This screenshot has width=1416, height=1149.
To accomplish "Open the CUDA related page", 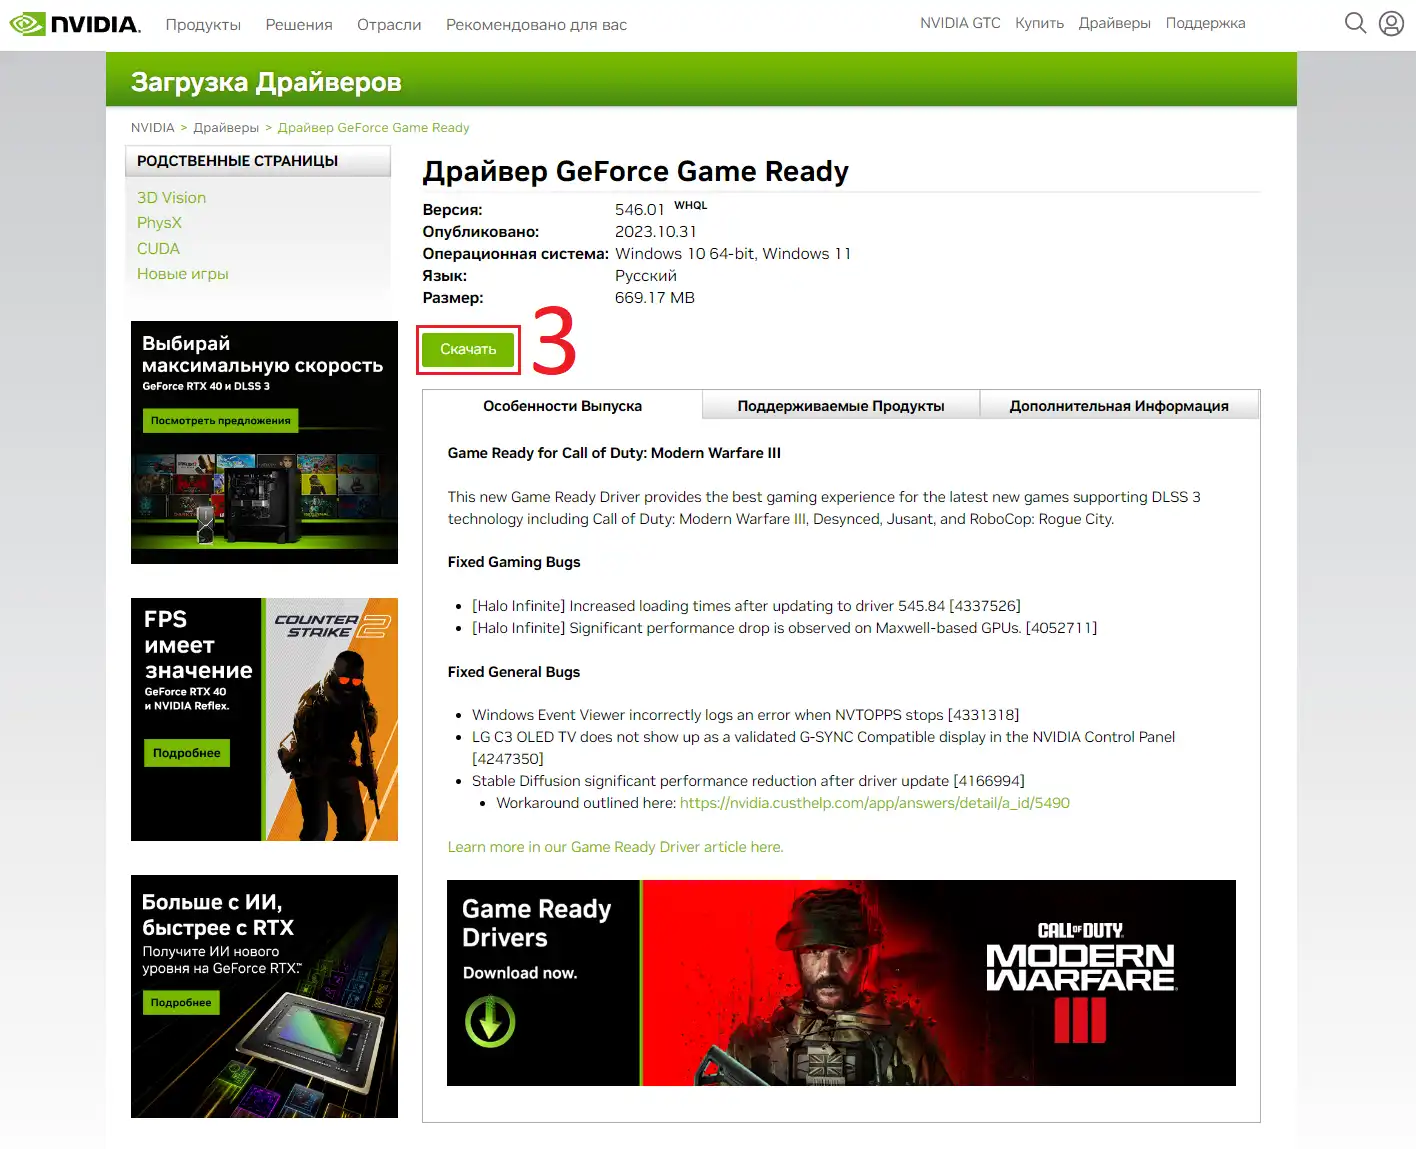I will 158,248.
